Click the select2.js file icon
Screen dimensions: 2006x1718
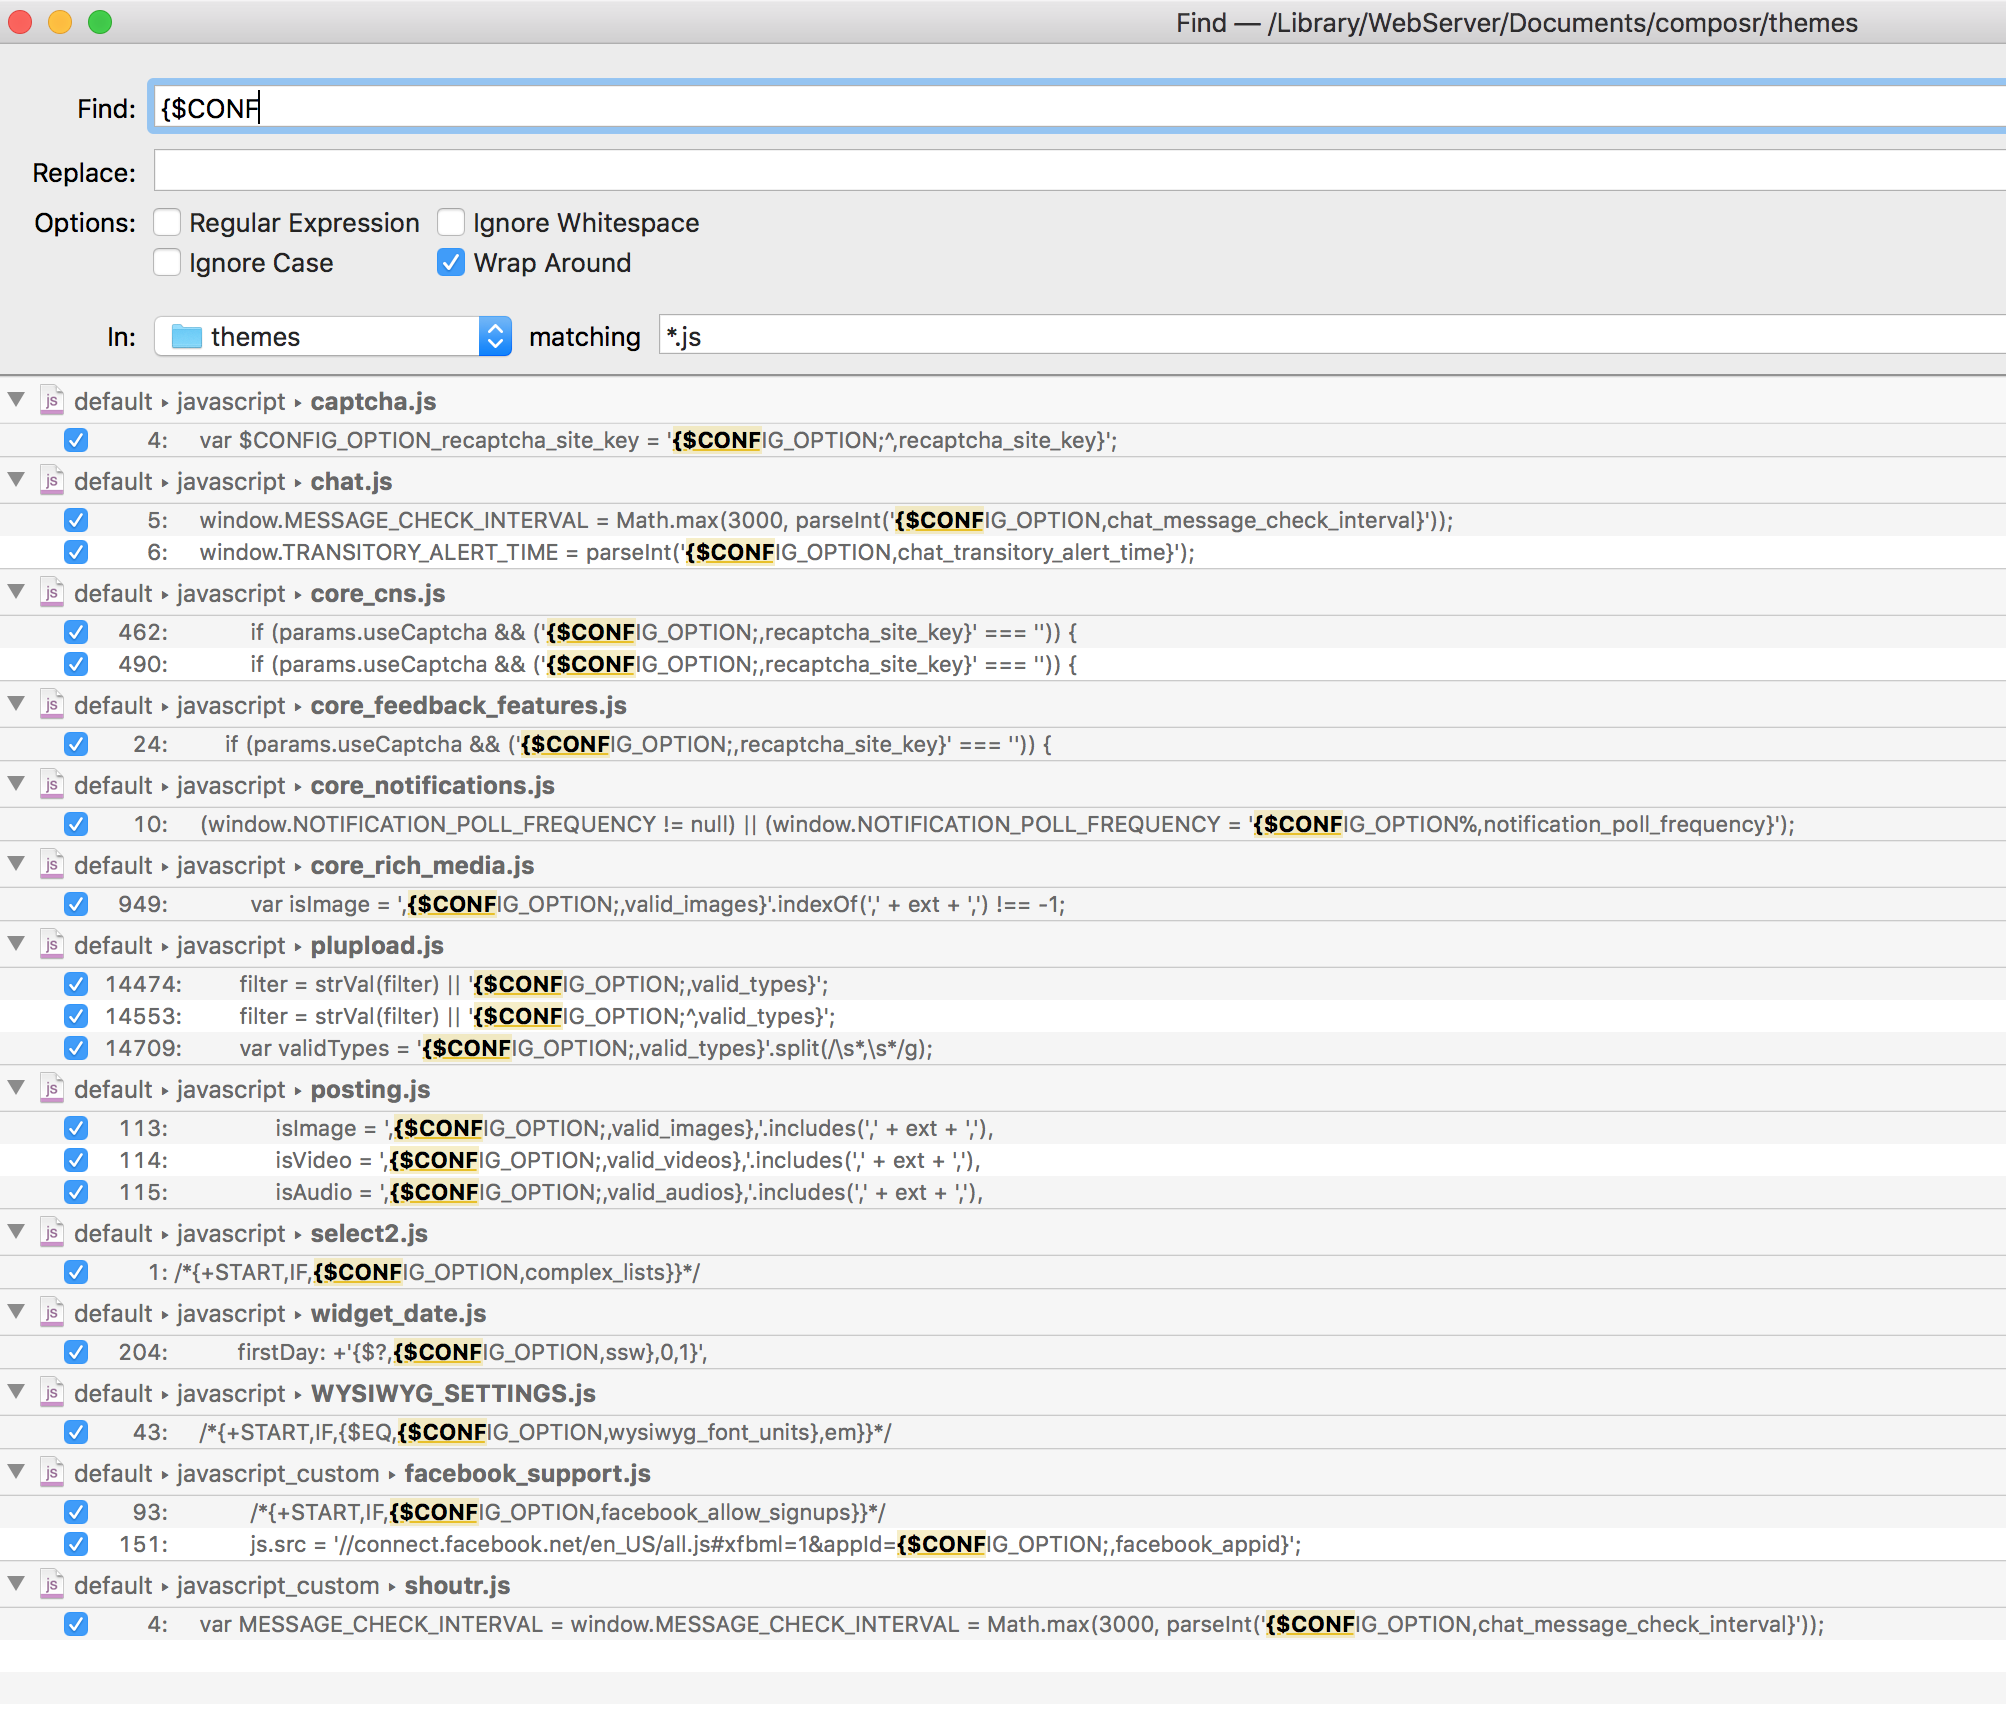(x=52, y=1233)
